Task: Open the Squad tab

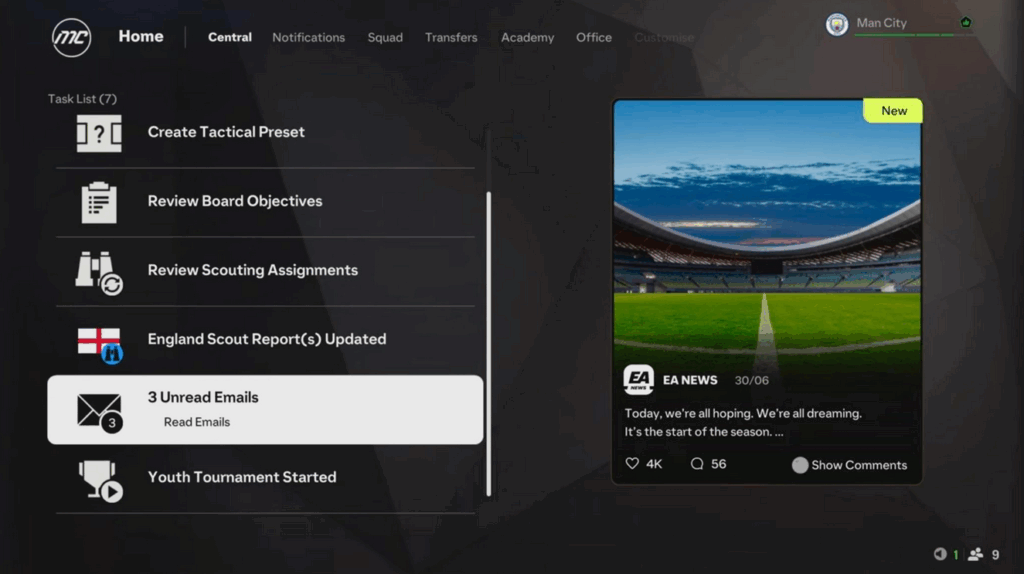Action: coord(385,37)
